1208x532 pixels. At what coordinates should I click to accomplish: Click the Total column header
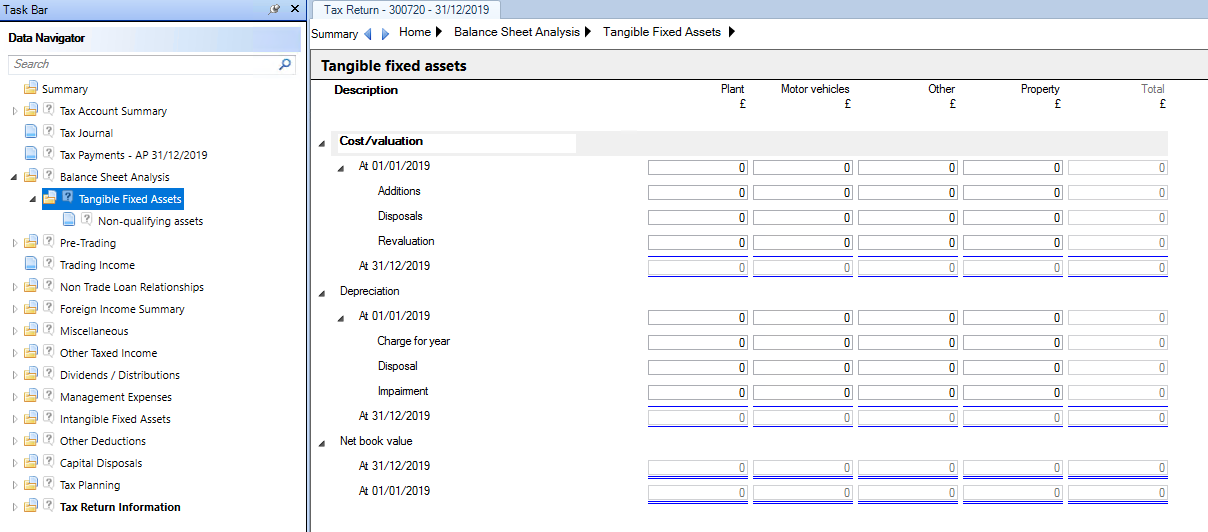(1153, 89)
